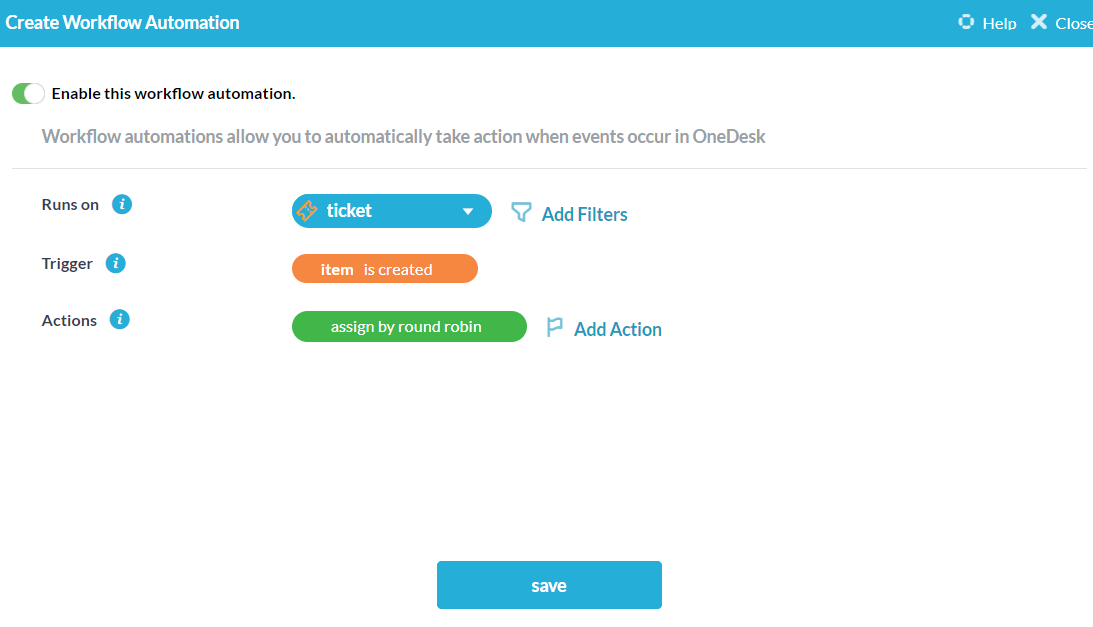Click the X icon to close dialog
Screen dimensions: 1093x627
pyautogui.click(x=1039, y=22)
